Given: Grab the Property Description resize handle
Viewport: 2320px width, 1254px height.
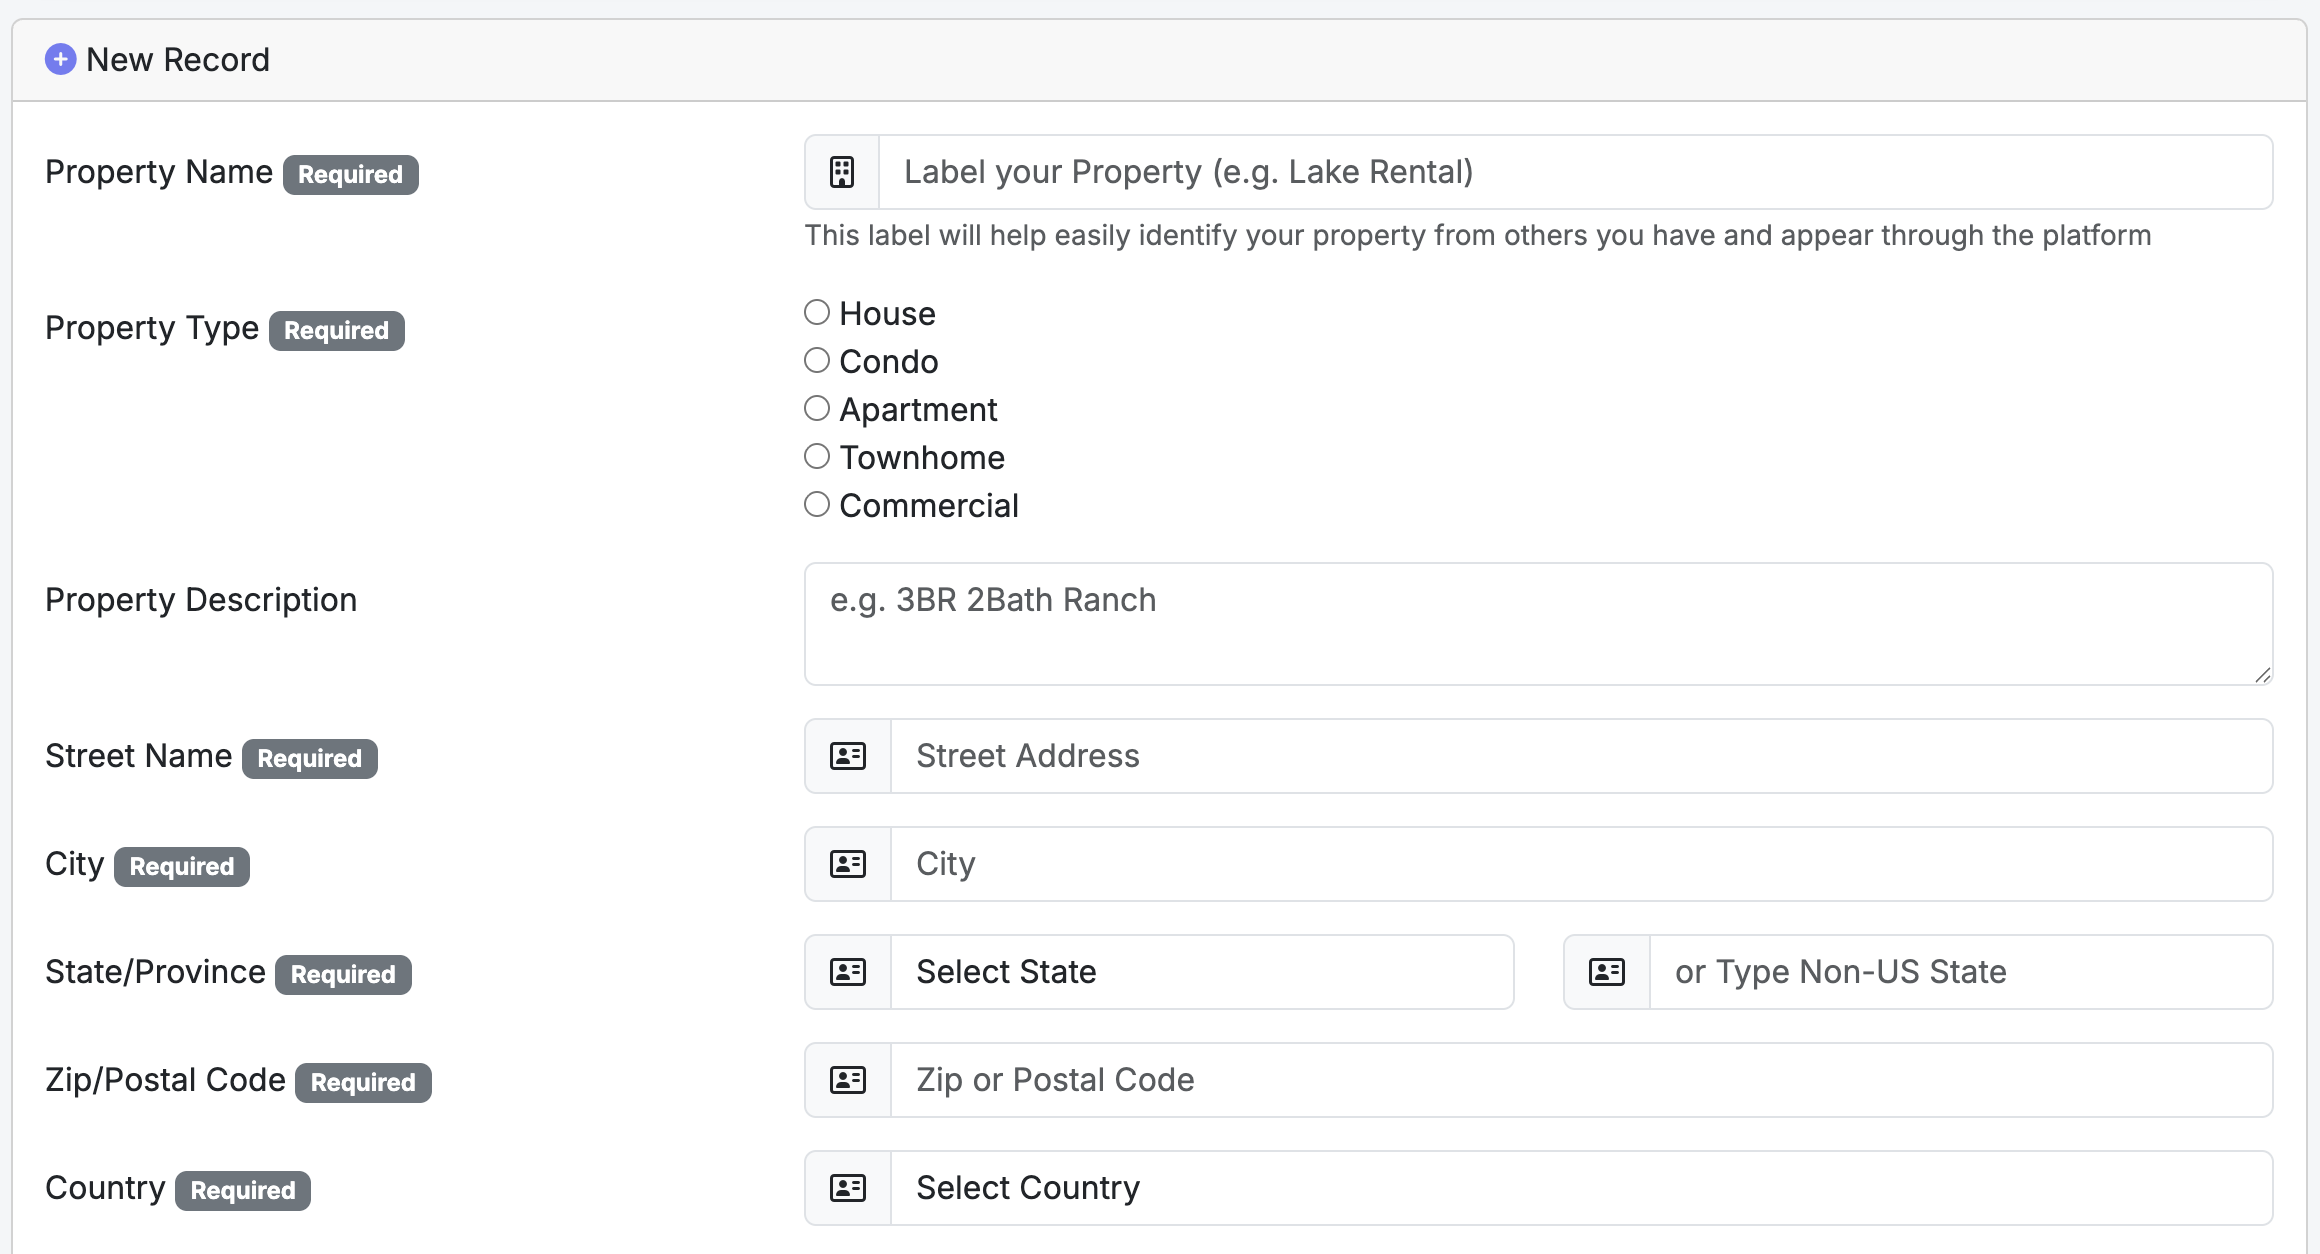Looking at the screenshot, I should point(2263,676).
